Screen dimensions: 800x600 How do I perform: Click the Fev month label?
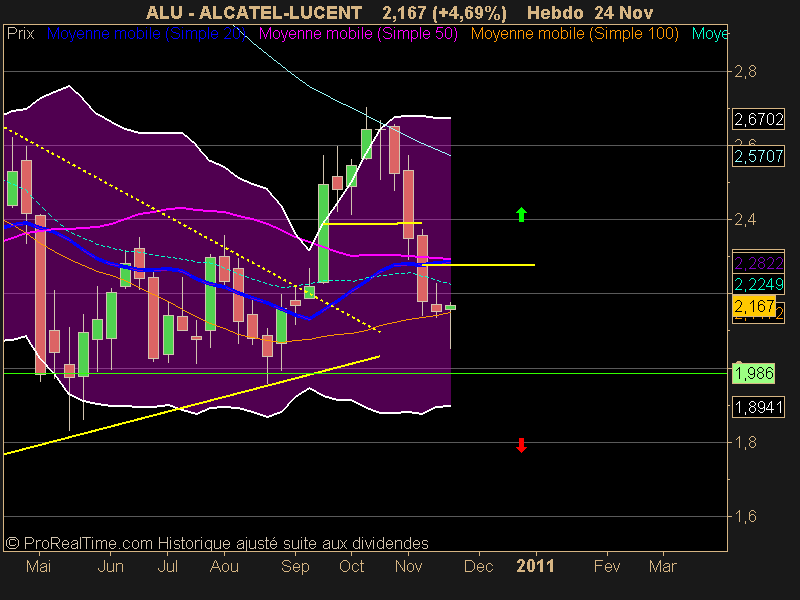tap(607, 566)
